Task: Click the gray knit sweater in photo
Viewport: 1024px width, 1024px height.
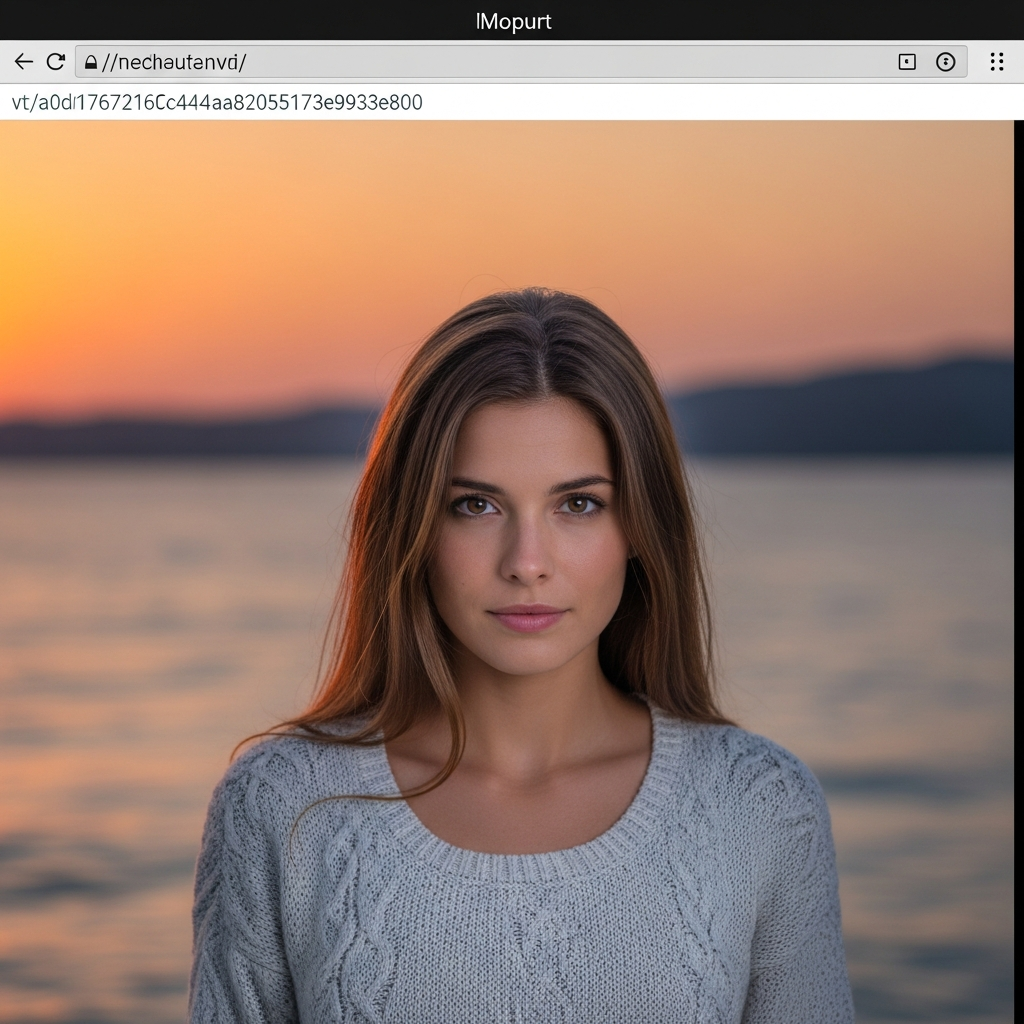Action: coord(520,930)
